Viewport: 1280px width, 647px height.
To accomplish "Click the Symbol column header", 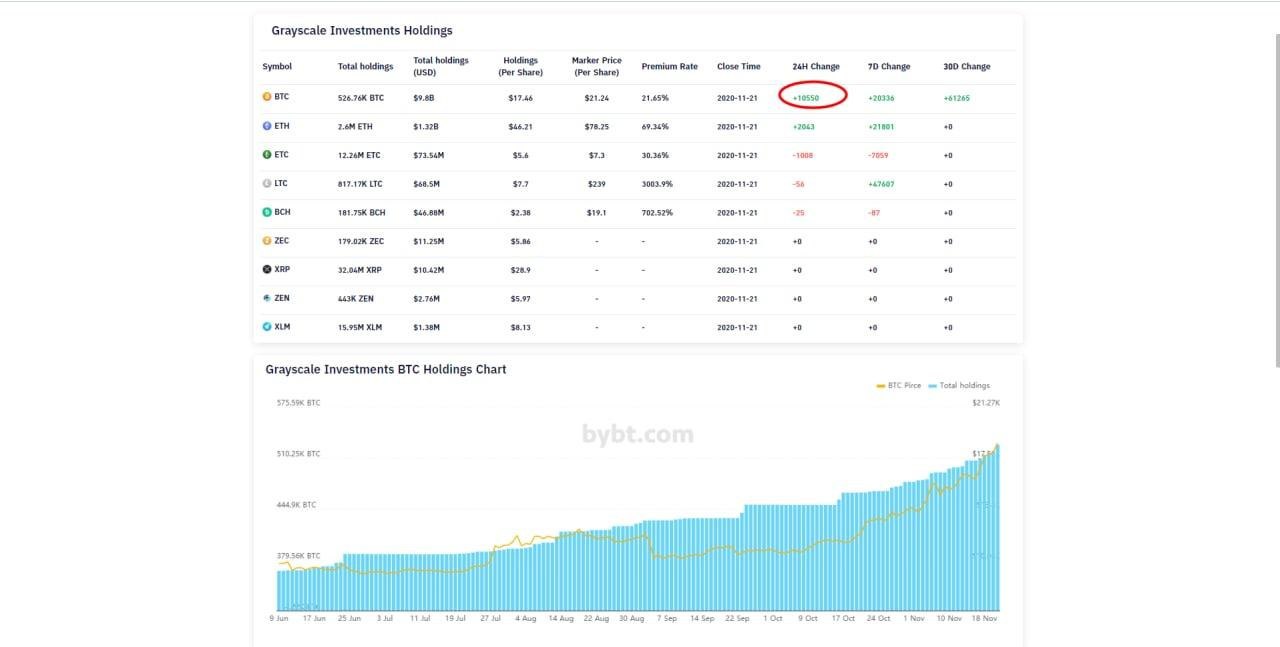I will click(277, 67).
